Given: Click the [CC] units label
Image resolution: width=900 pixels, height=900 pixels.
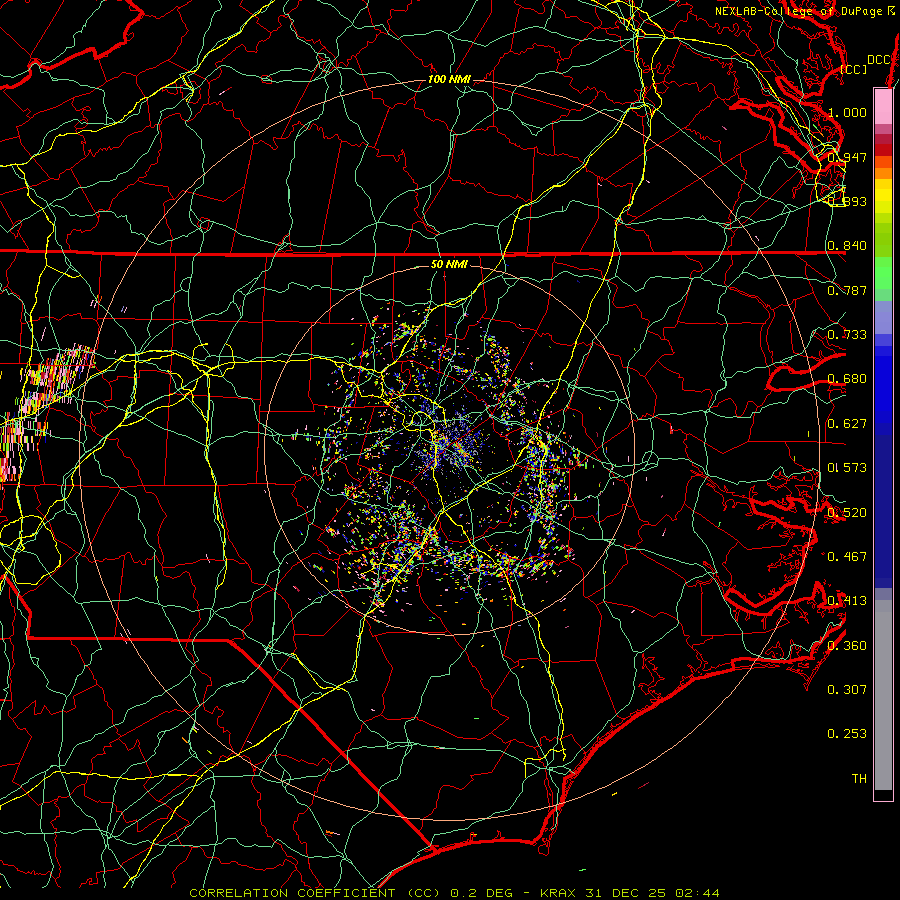Looking at the screenshot, I should [854, 69].
